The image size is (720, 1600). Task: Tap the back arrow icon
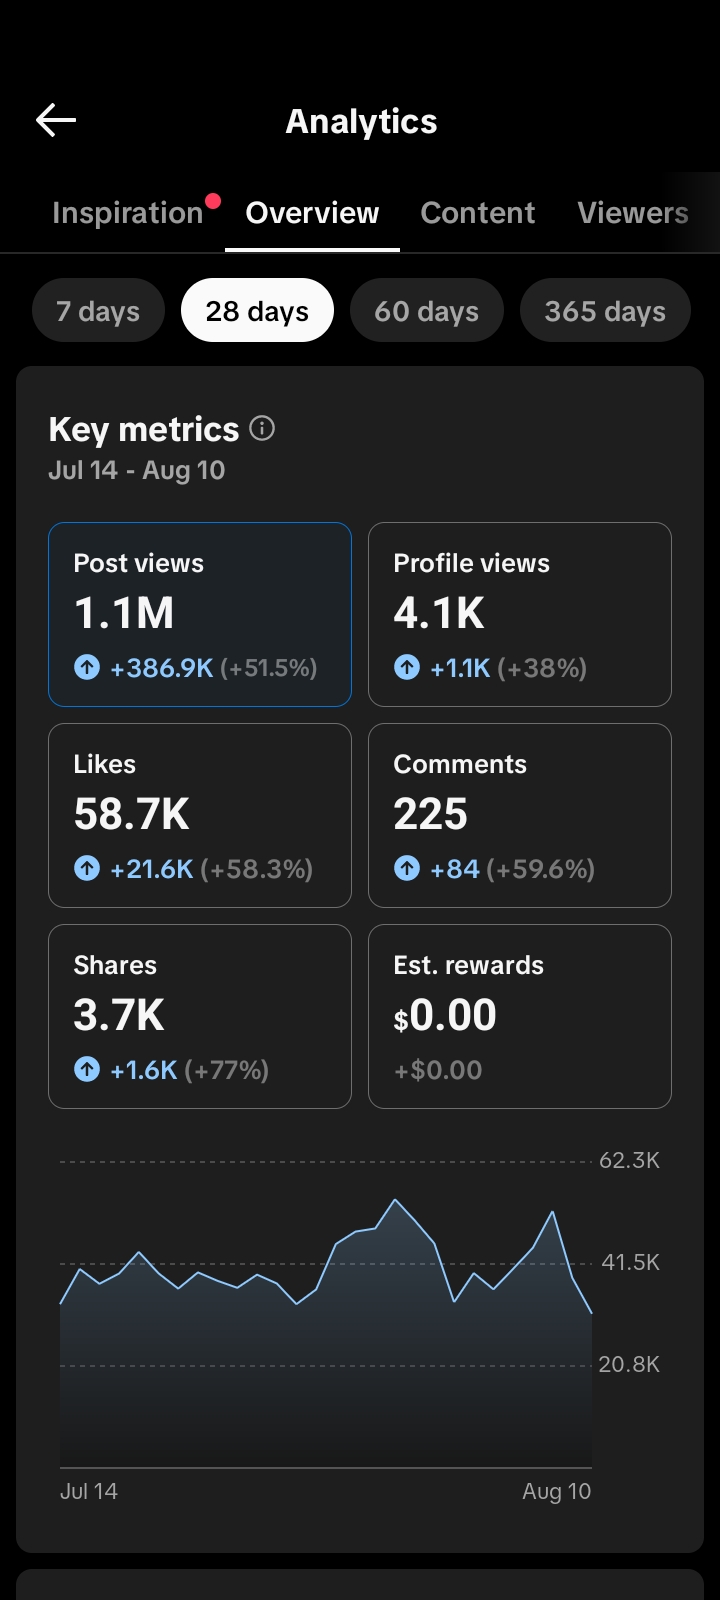point(56,120)
